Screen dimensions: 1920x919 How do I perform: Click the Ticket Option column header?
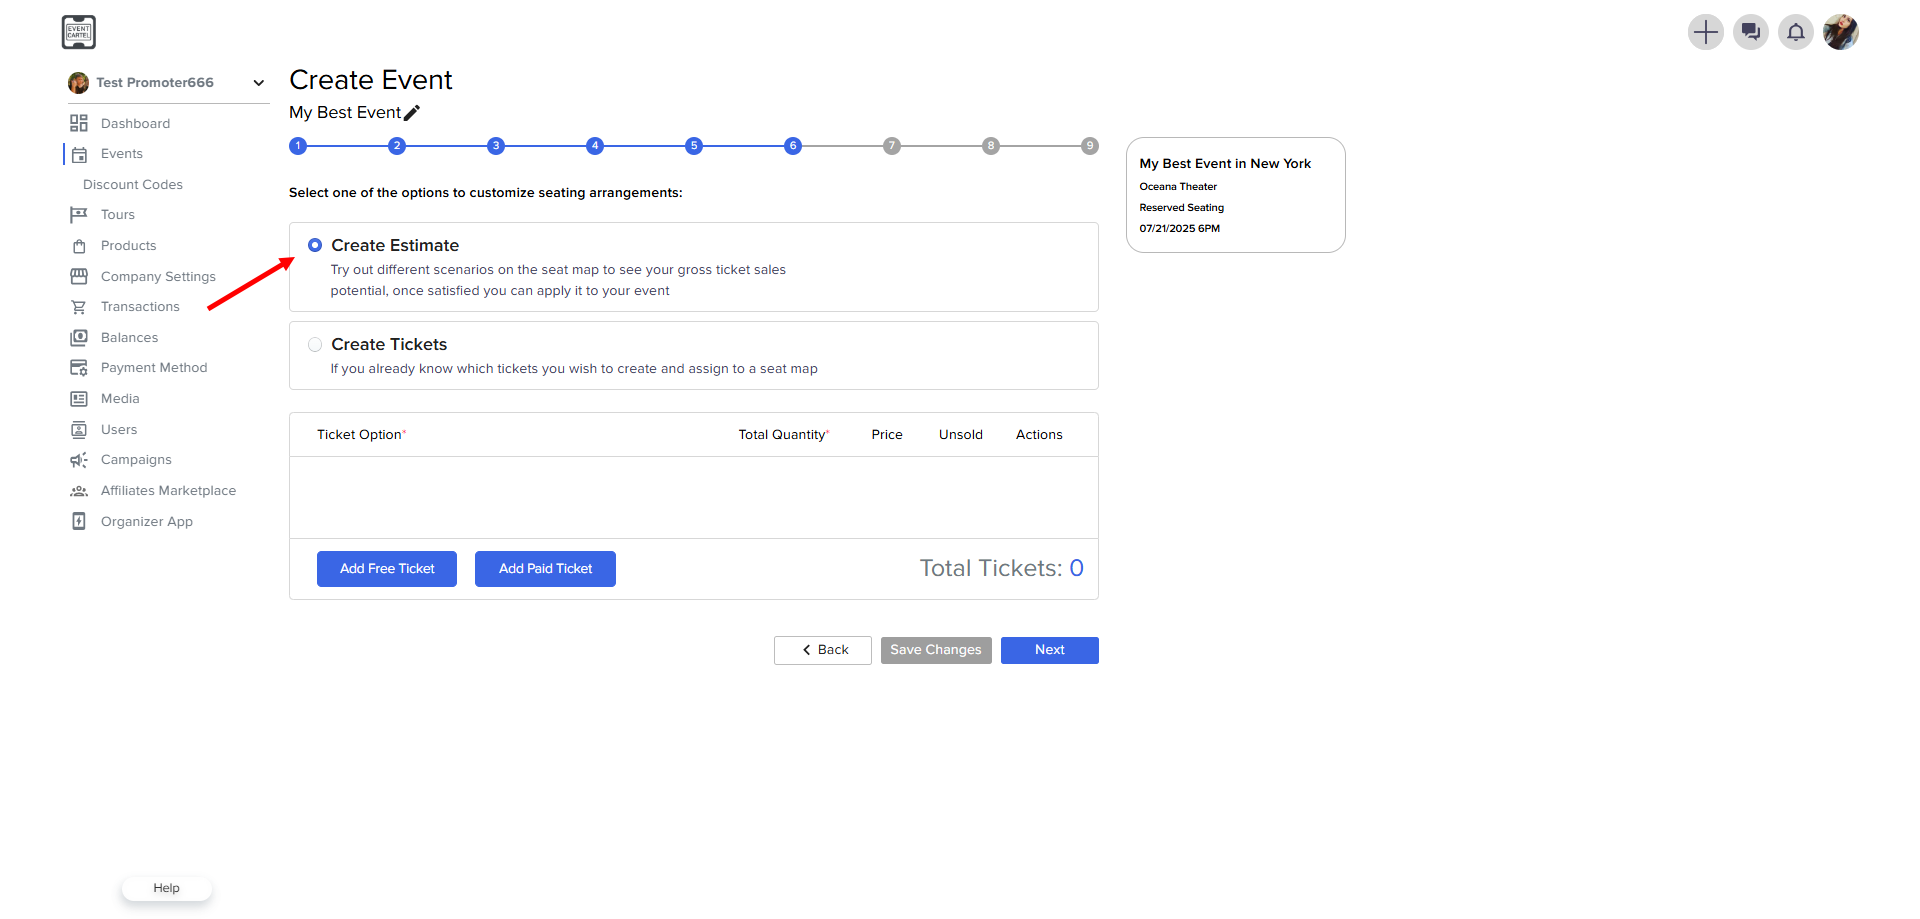click(361, 435)
